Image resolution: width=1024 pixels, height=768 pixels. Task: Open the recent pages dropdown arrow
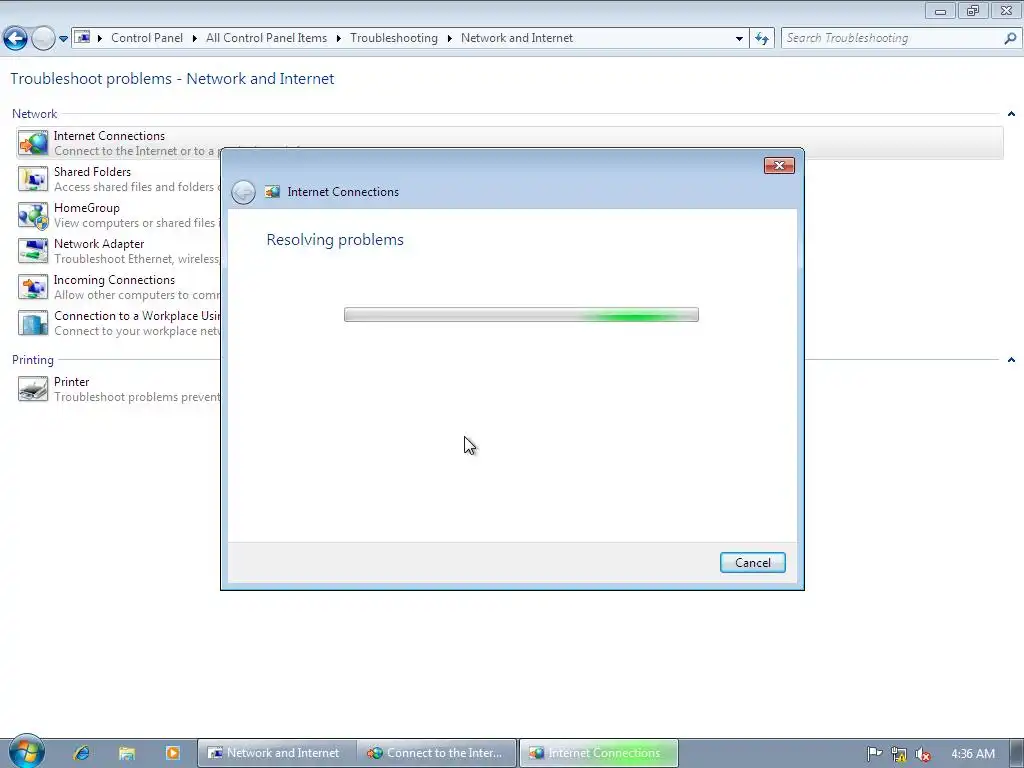point(63,39)
